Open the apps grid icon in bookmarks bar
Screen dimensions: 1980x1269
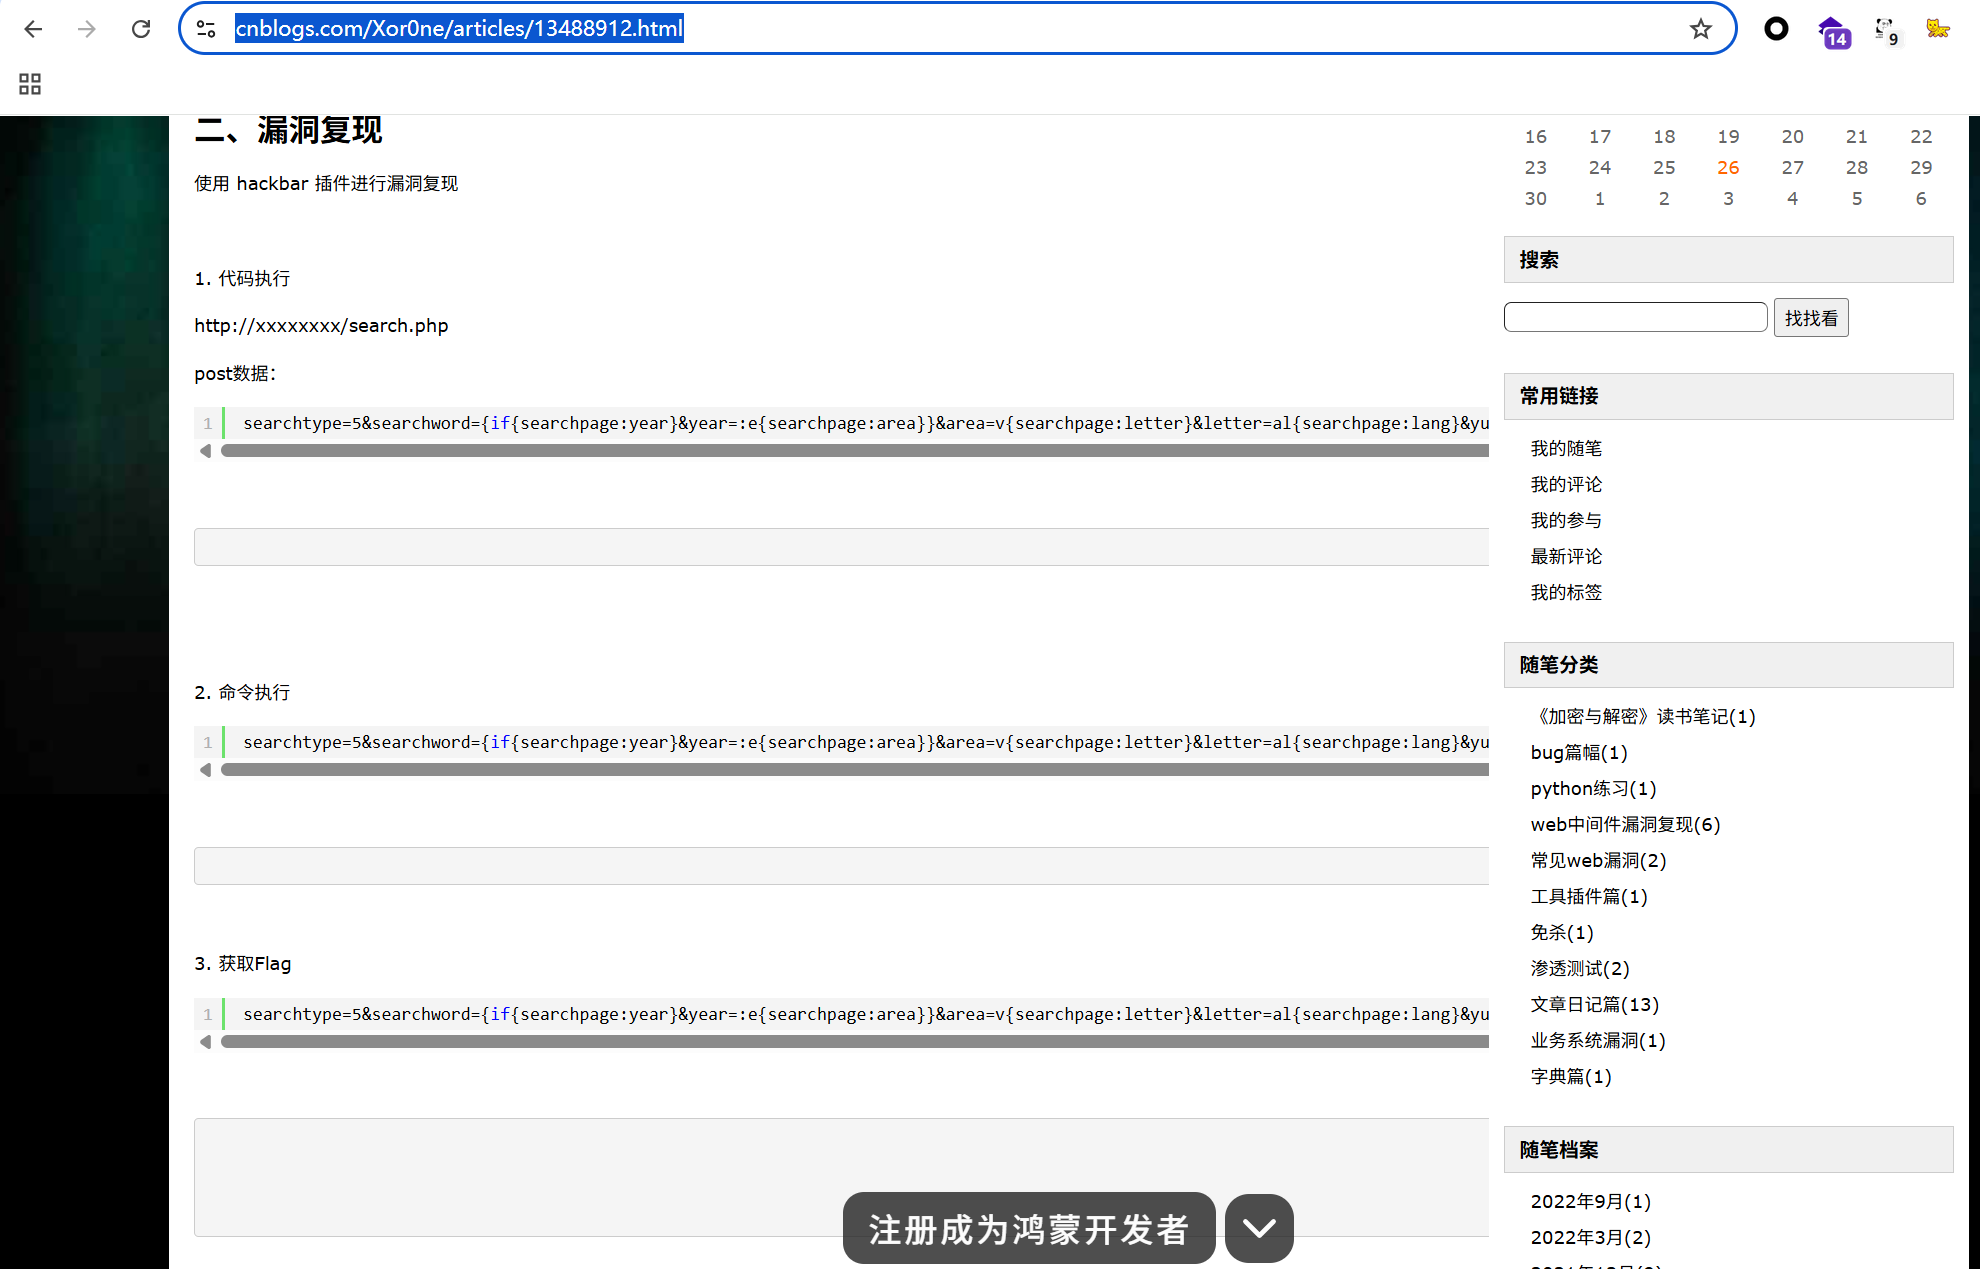point(30,84)
